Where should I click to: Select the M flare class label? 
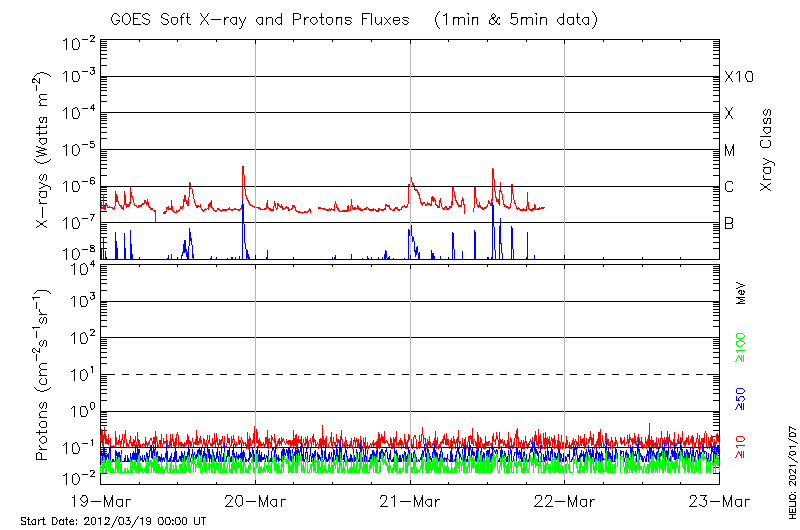[x=730, y=151]
